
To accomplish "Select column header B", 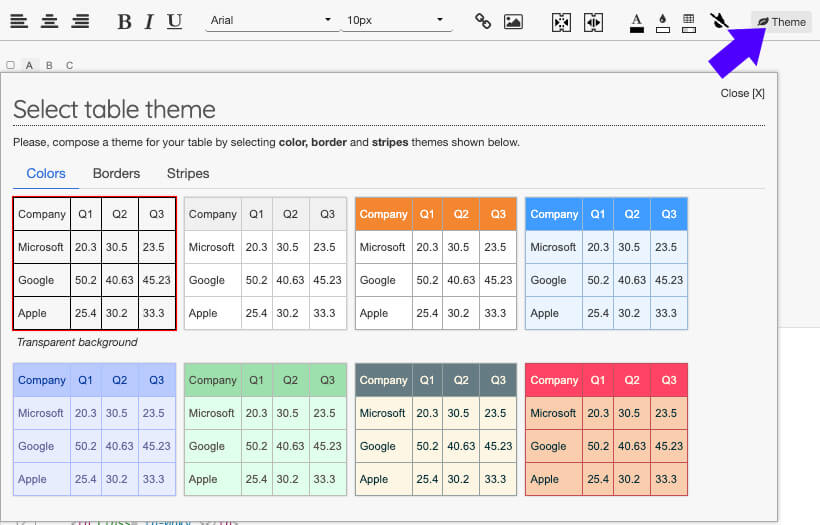I will (x=49, y=65).
